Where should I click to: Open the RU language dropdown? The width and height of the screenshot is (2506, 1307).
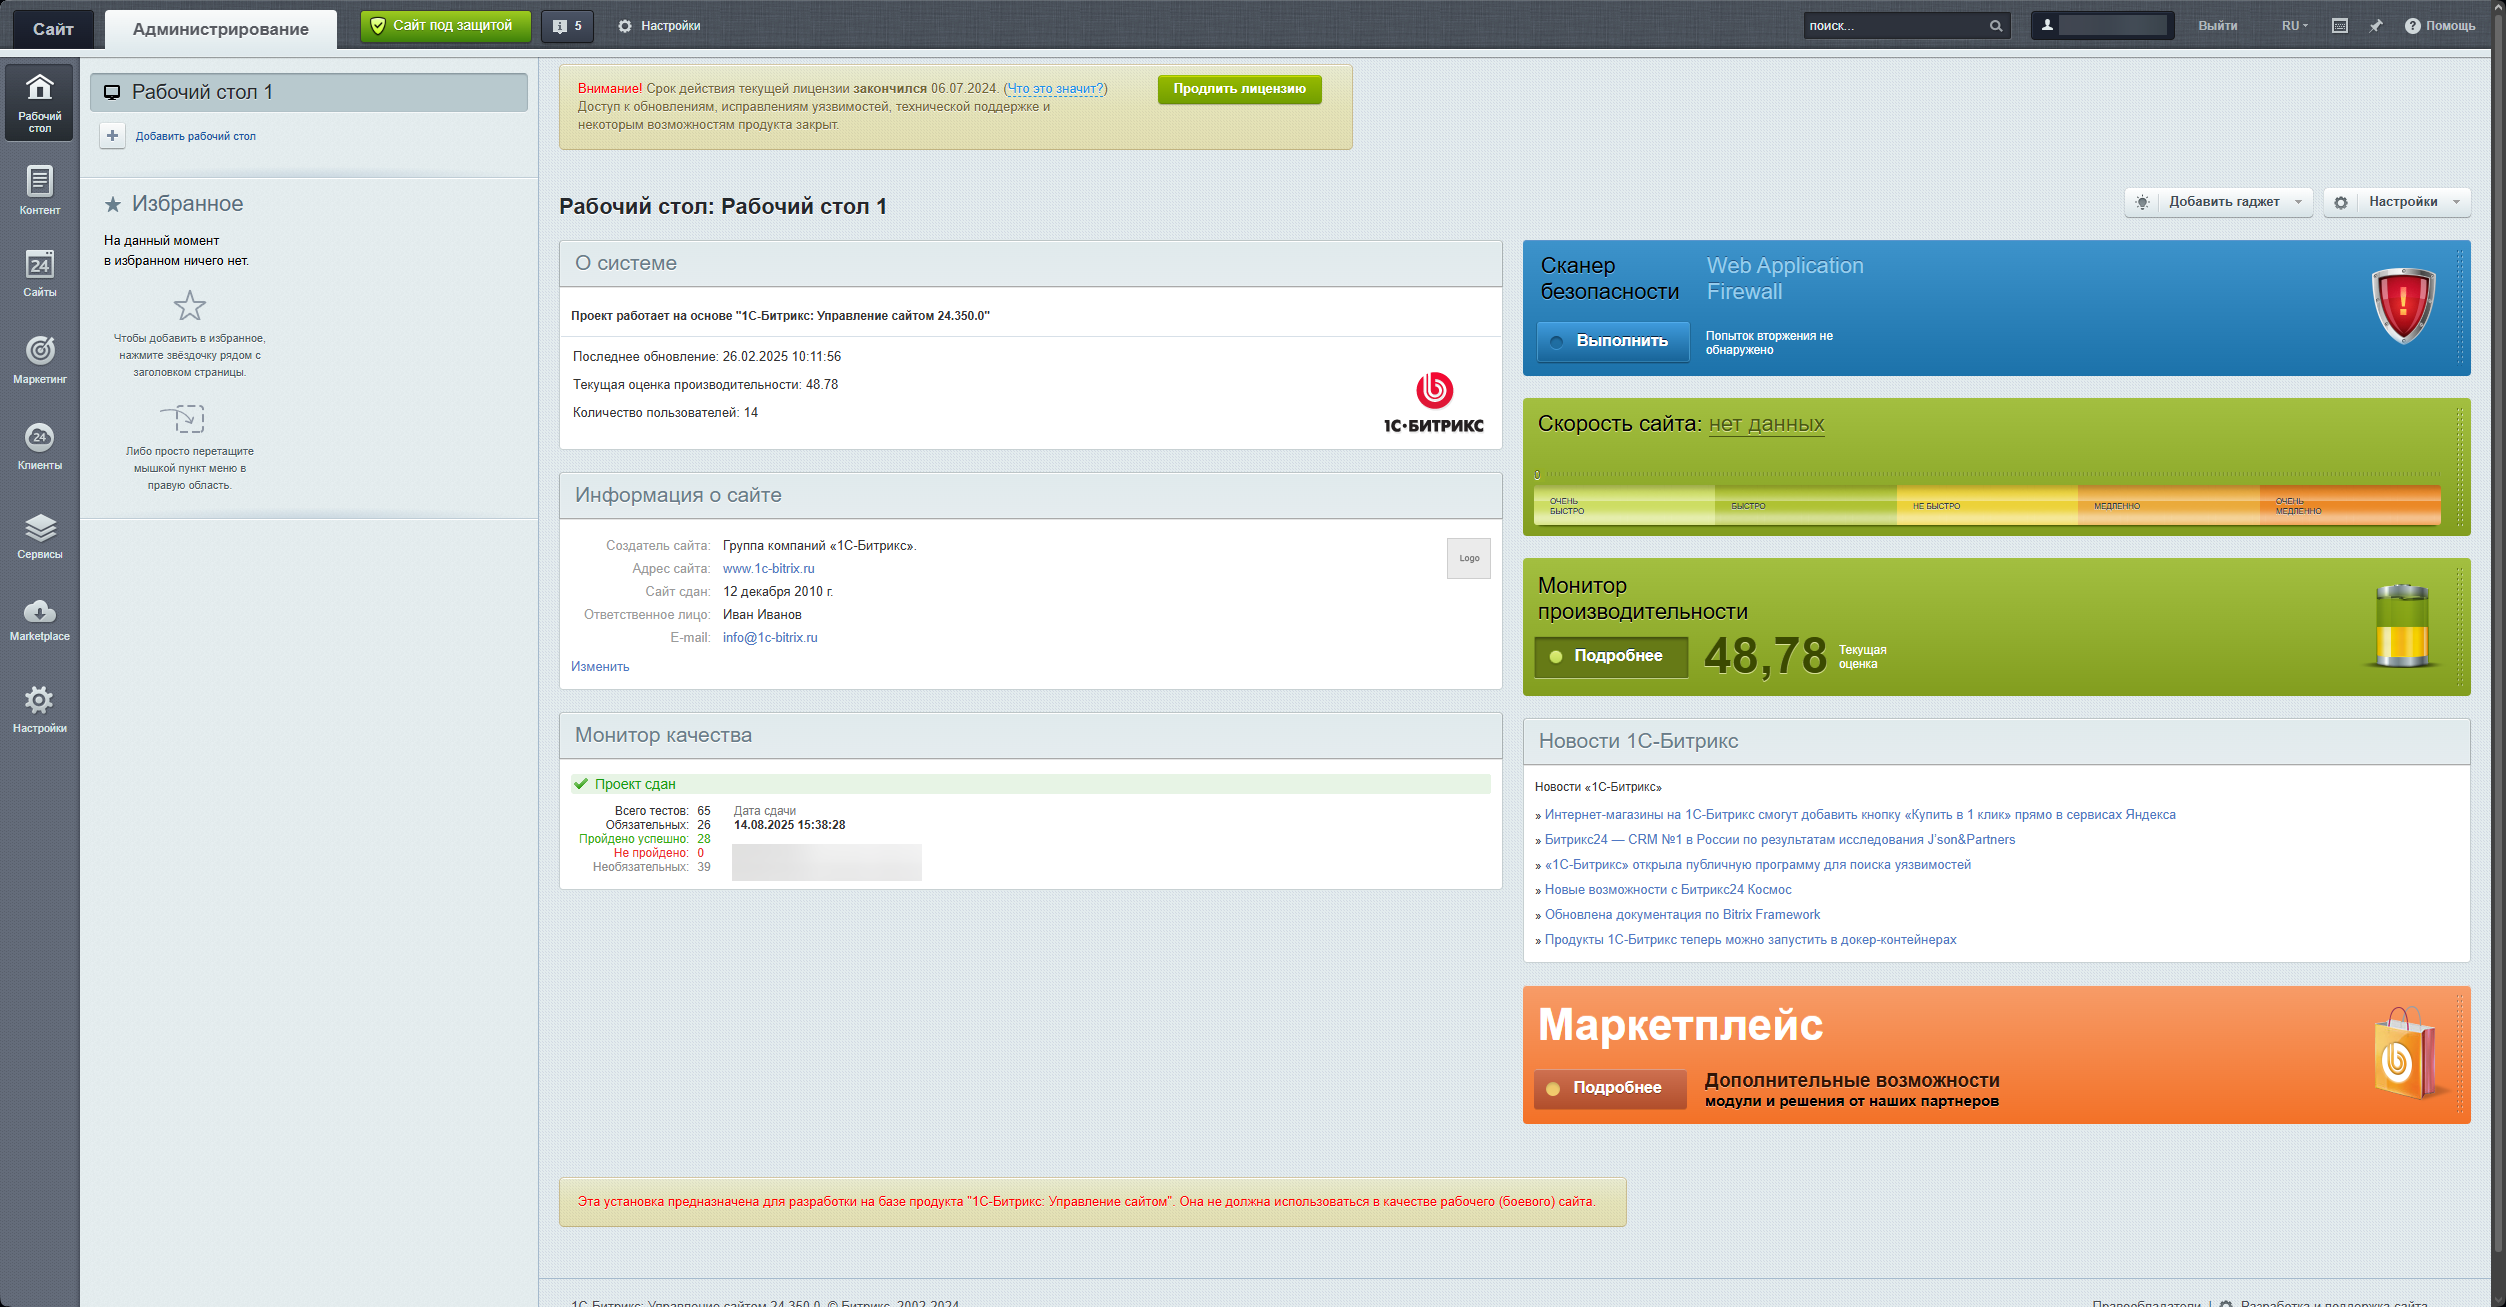point(2294,26)
